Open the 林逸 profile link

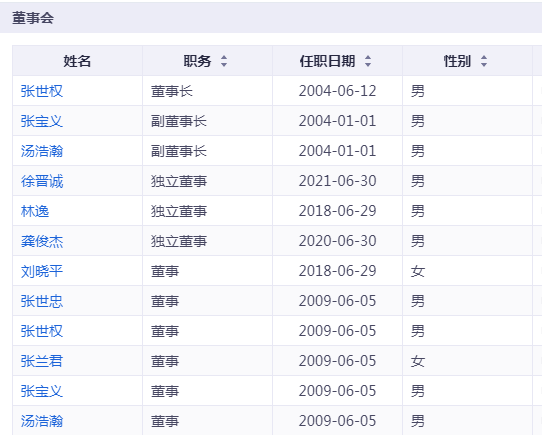[x=35, y=211]
